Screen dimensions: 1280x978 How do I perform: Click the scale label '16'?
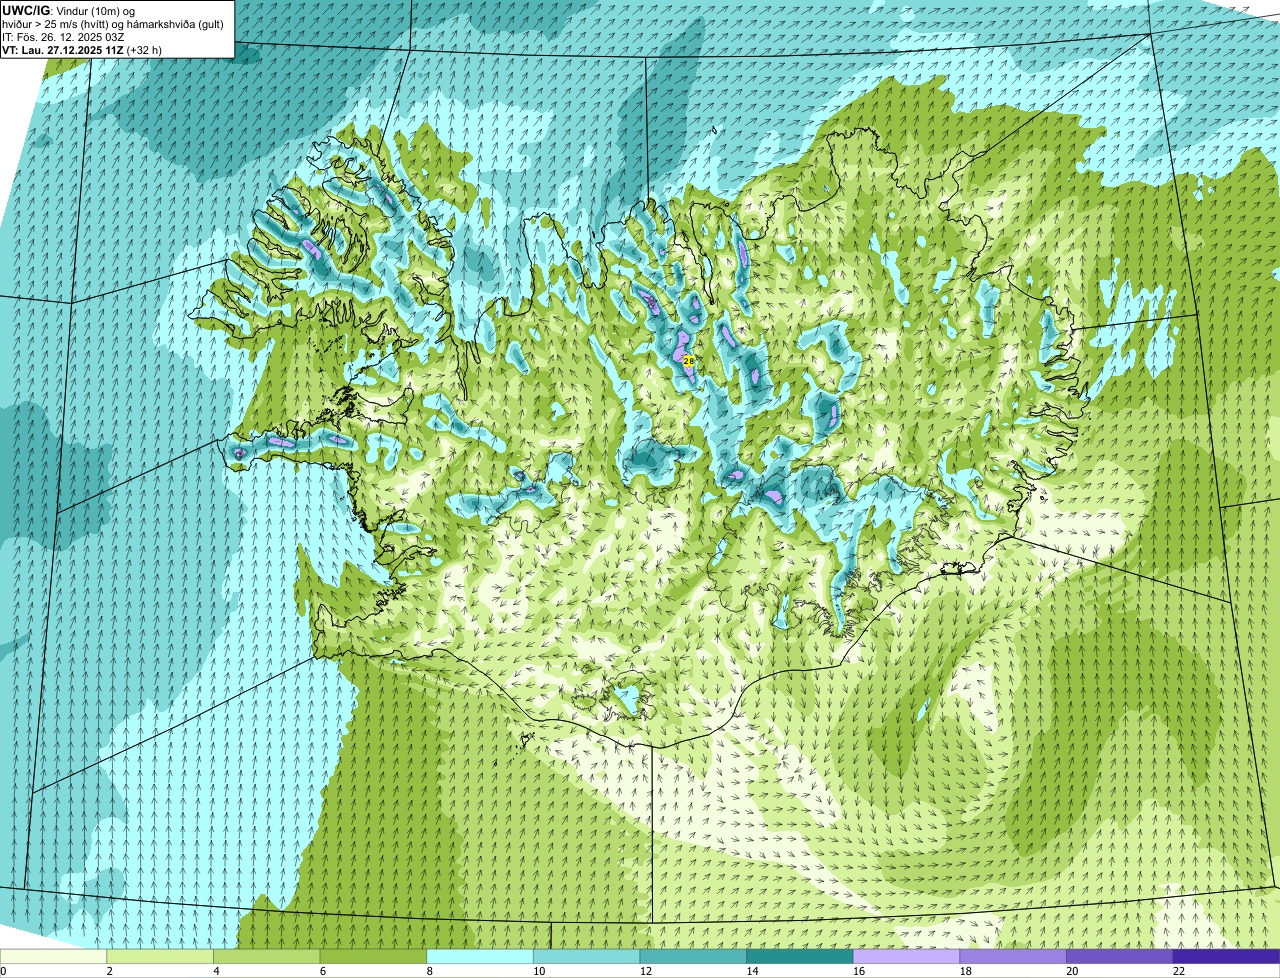(x=859, y=971)
